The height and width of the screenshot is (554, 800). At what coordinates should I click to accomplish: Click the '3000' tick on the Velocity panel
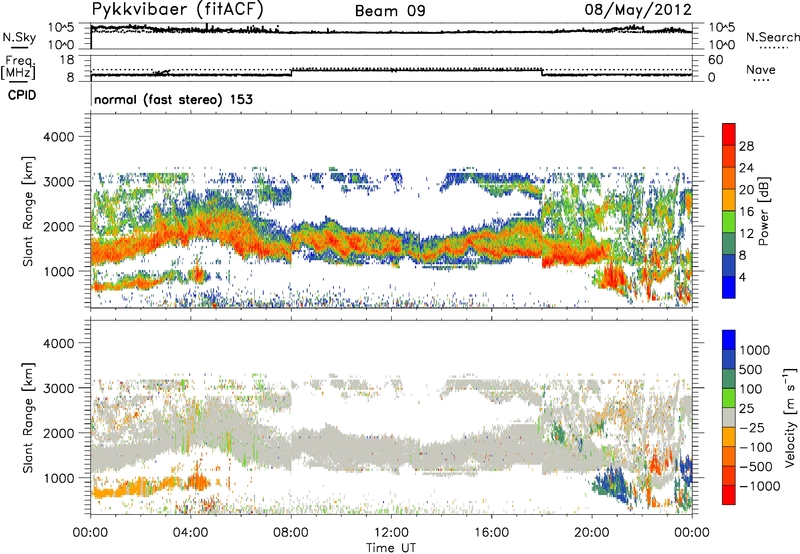click(59, 388)
